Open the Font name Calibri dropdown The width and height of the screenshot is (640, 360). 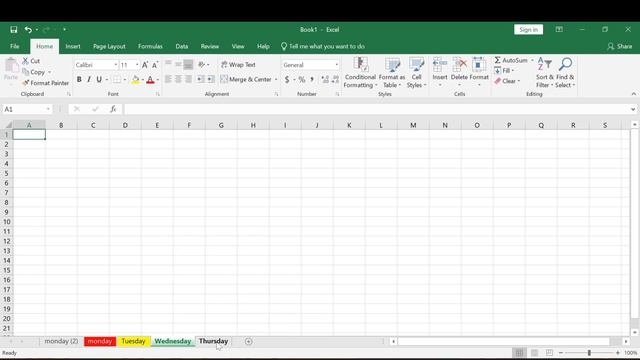pos(116,65)
